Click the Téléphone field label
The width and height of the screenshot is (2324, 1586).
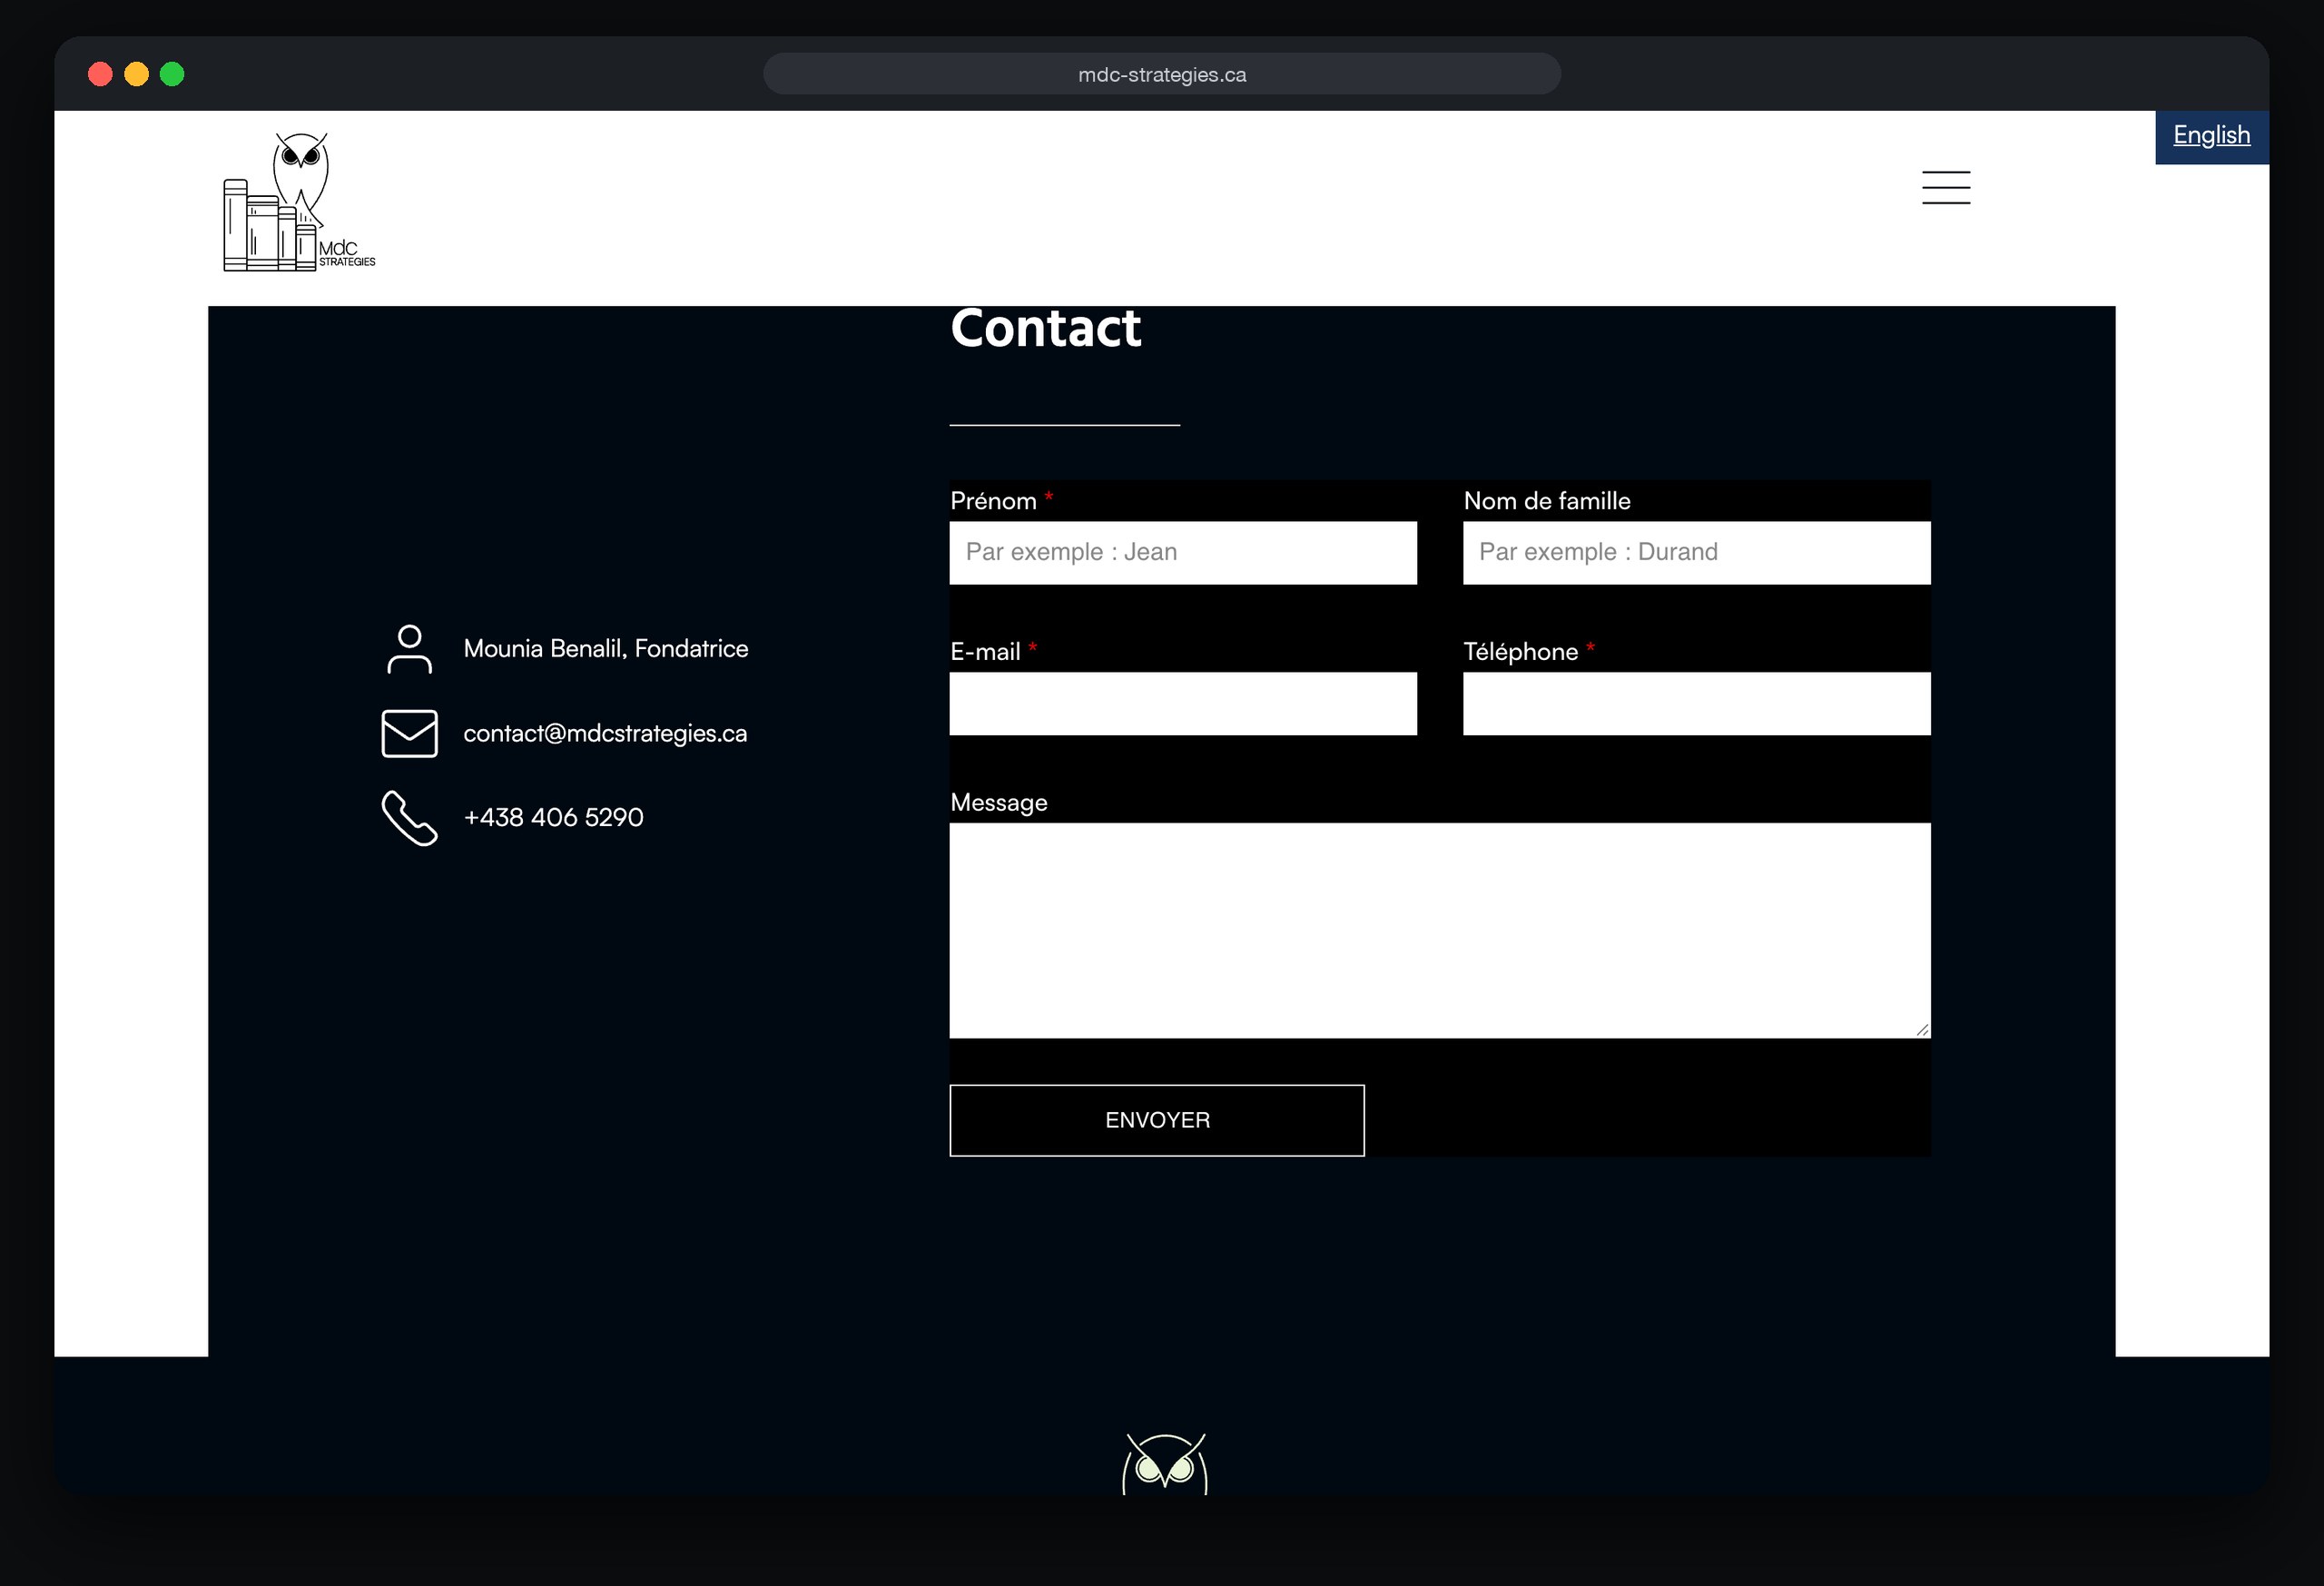(x=1520, y=652)
